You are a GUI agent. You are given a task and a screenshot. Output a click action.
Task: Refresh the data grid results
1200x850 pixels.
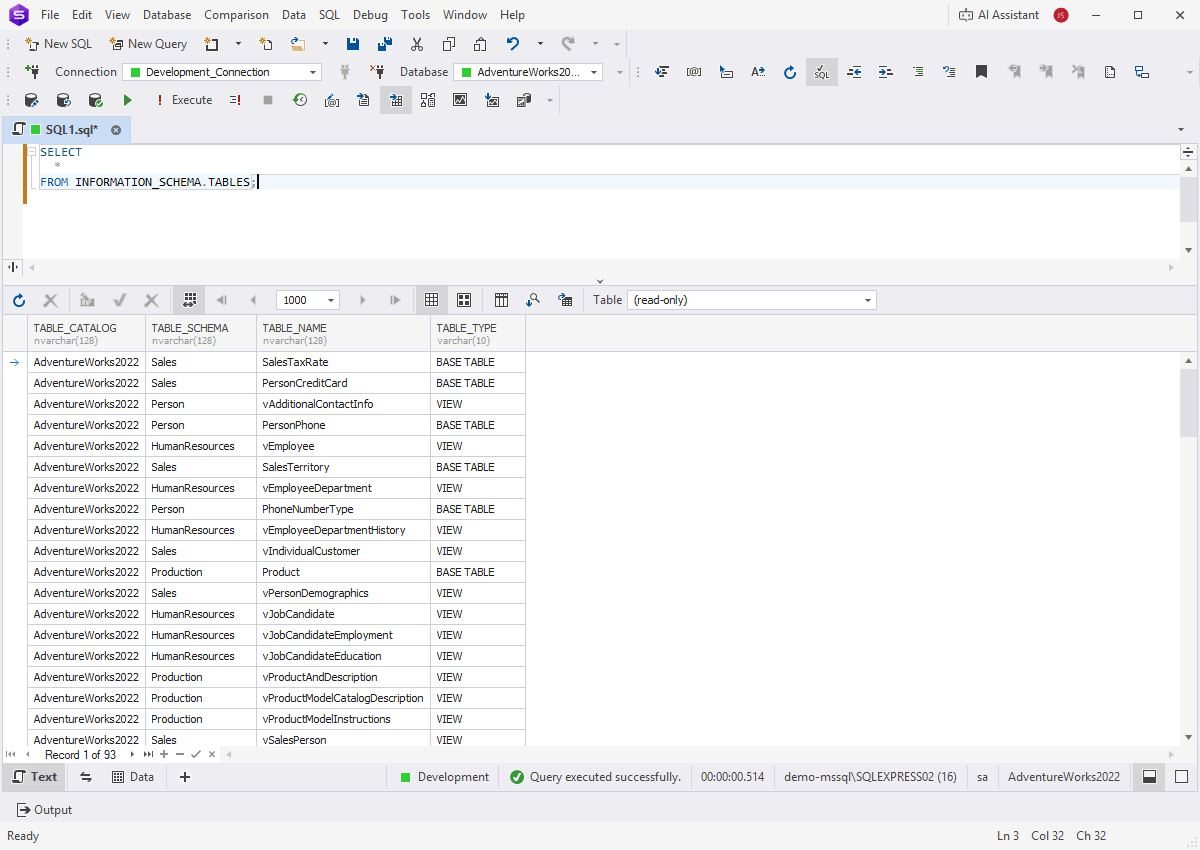19,300
